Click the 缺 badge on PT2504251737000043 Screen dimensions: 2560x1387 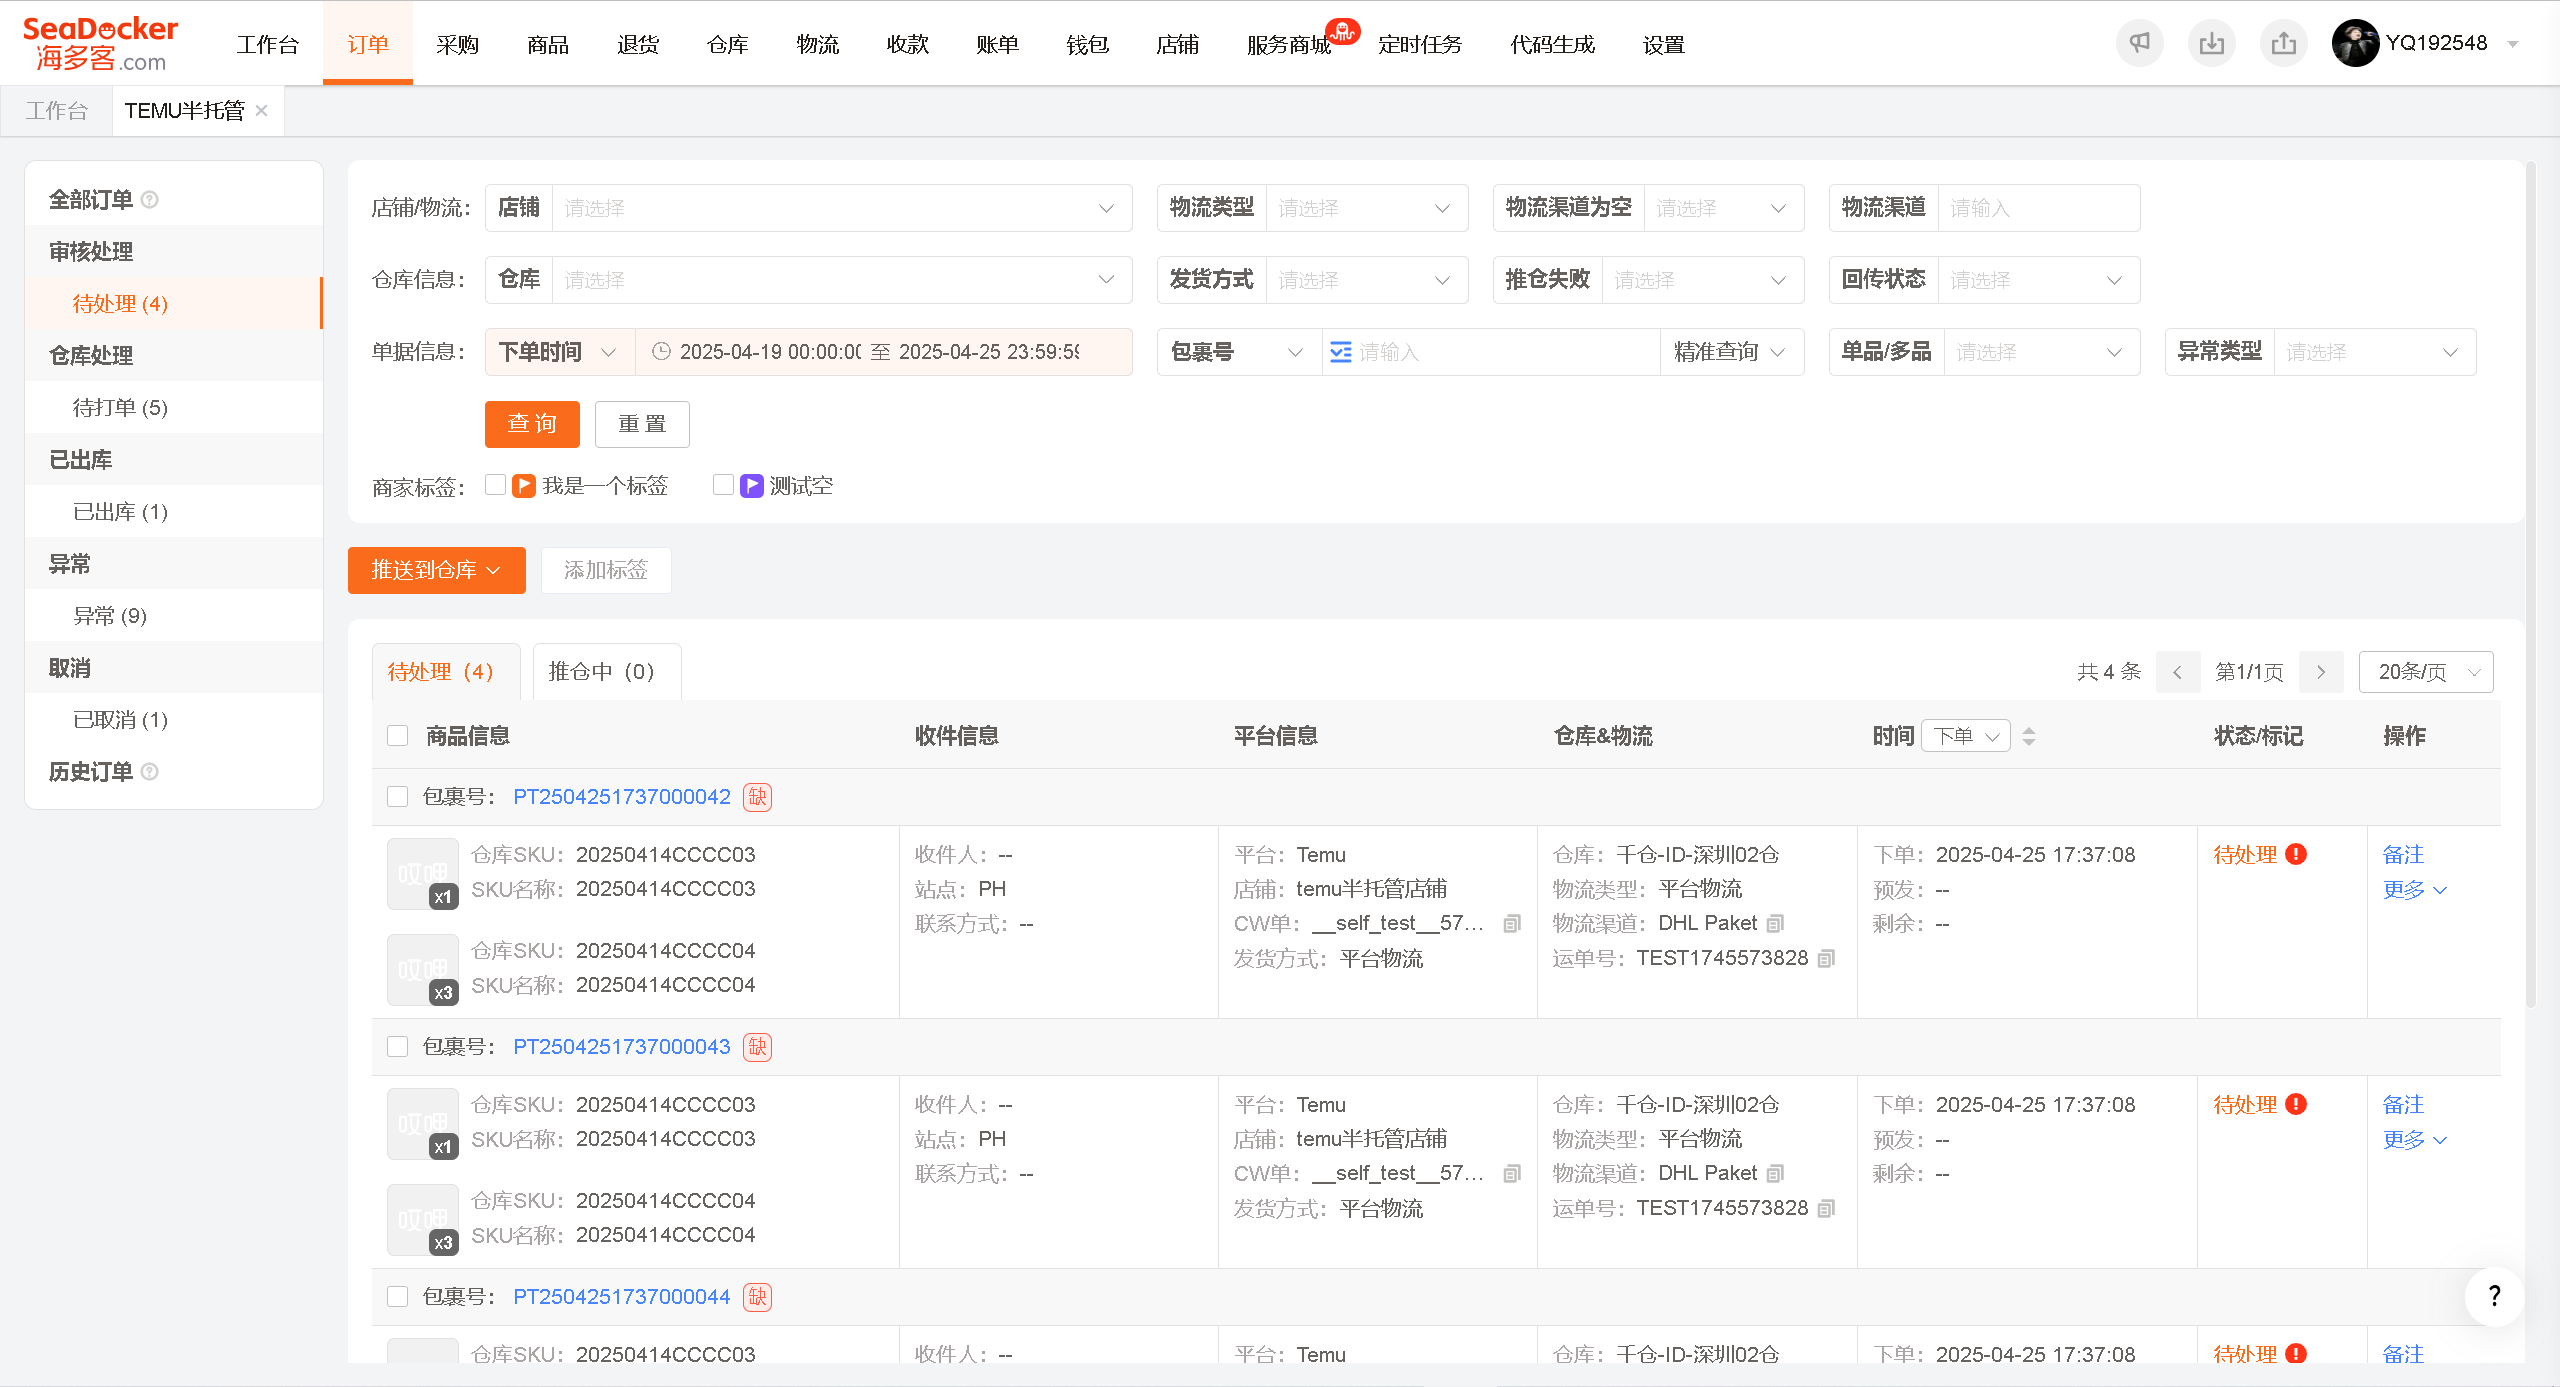tap(757, 1047)
